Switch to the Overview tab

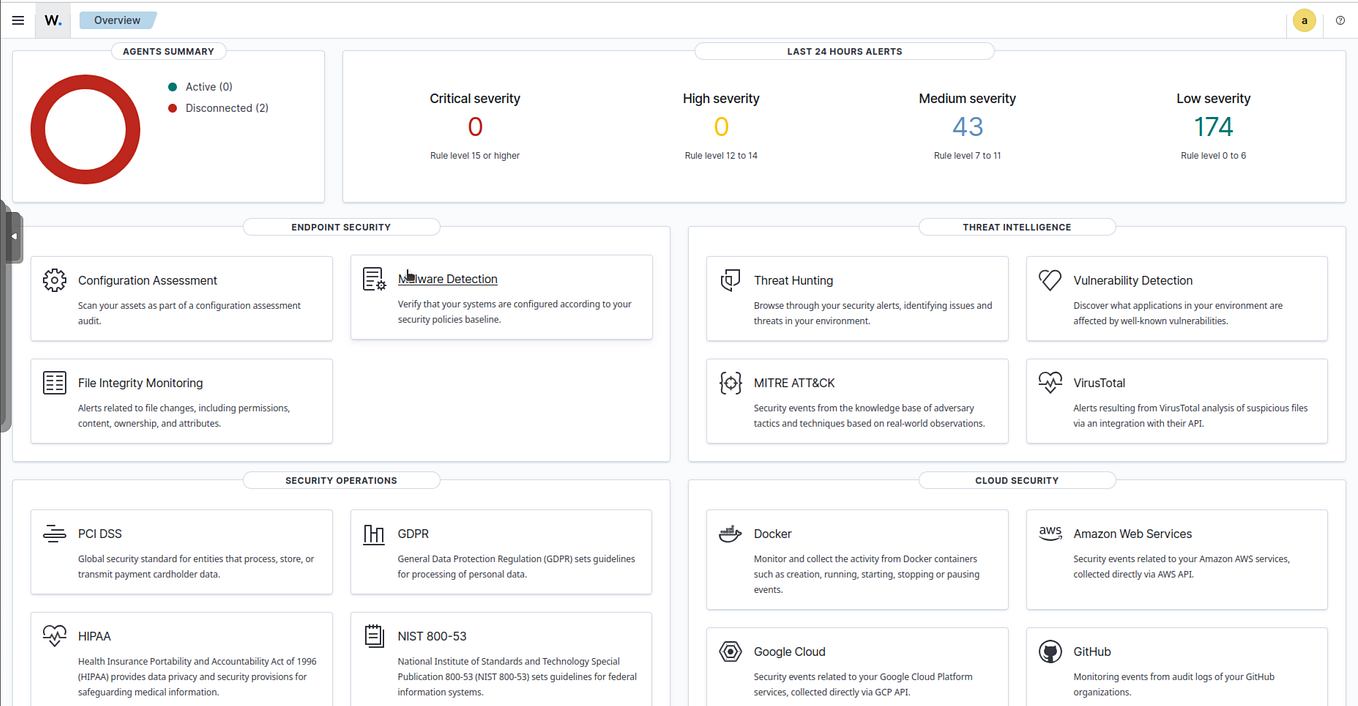click(x=117, y=19)
